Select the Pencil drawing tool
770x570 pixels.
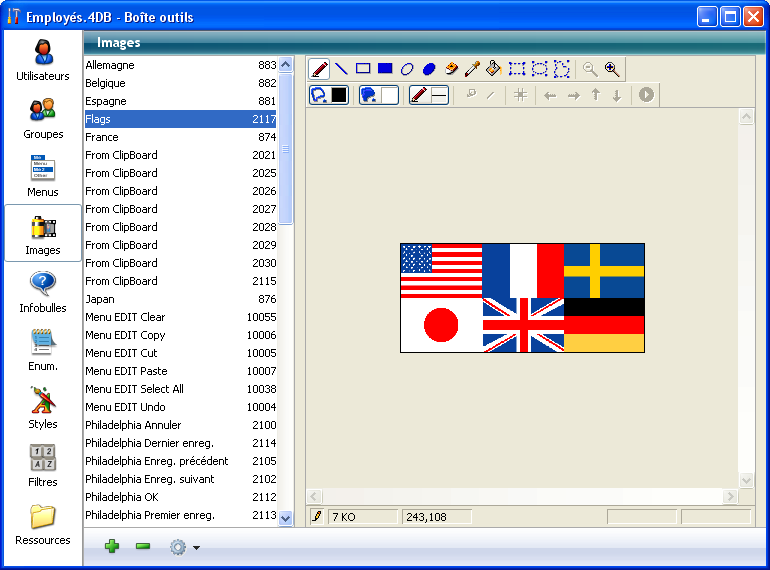pyautogui.click(x=320, y=69)
